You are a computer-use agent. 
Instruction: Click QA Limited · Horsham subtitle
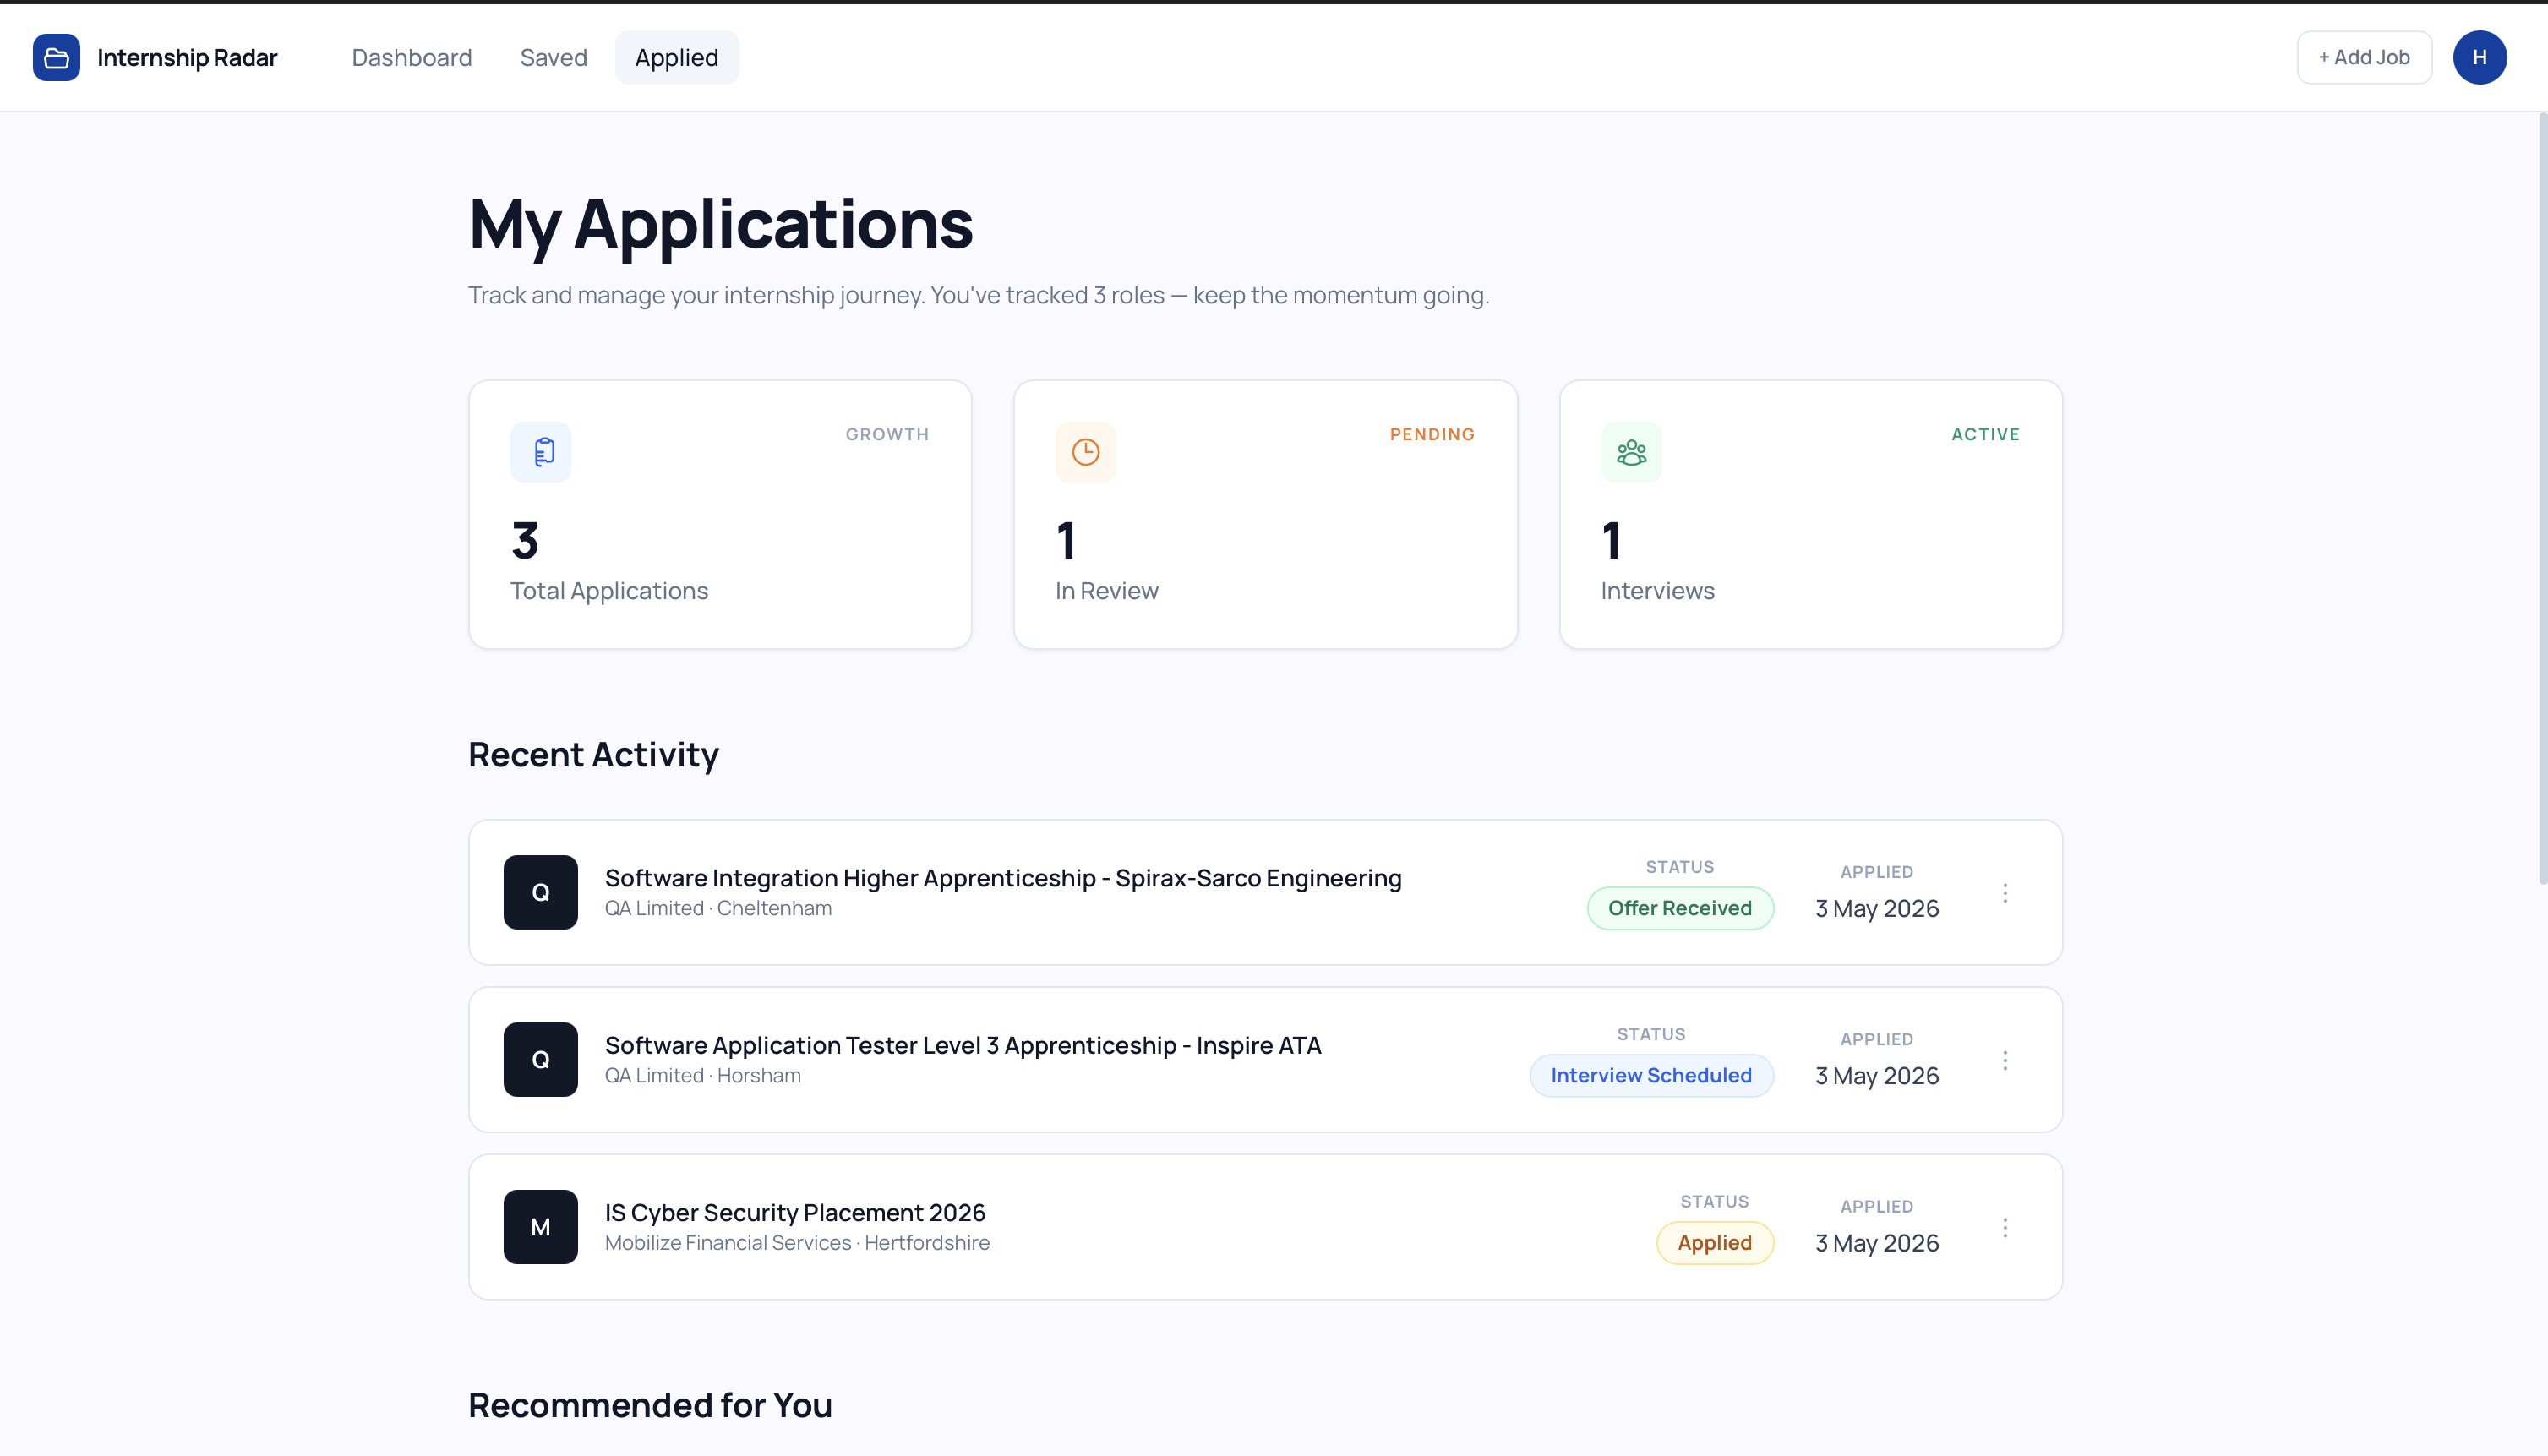click(703, 1075)
